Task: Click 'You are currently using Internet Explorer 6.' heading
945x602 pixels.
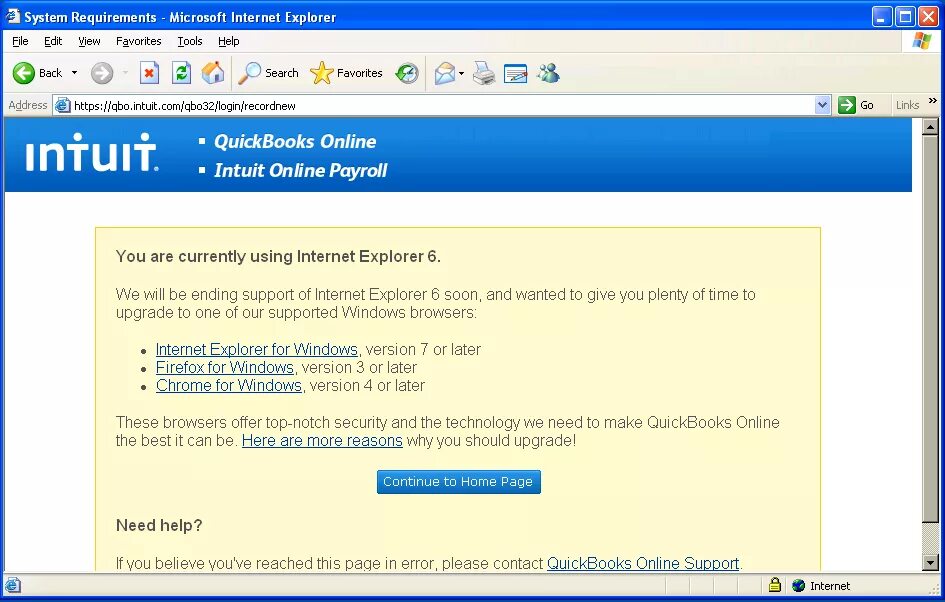Action: pos(278,257)
